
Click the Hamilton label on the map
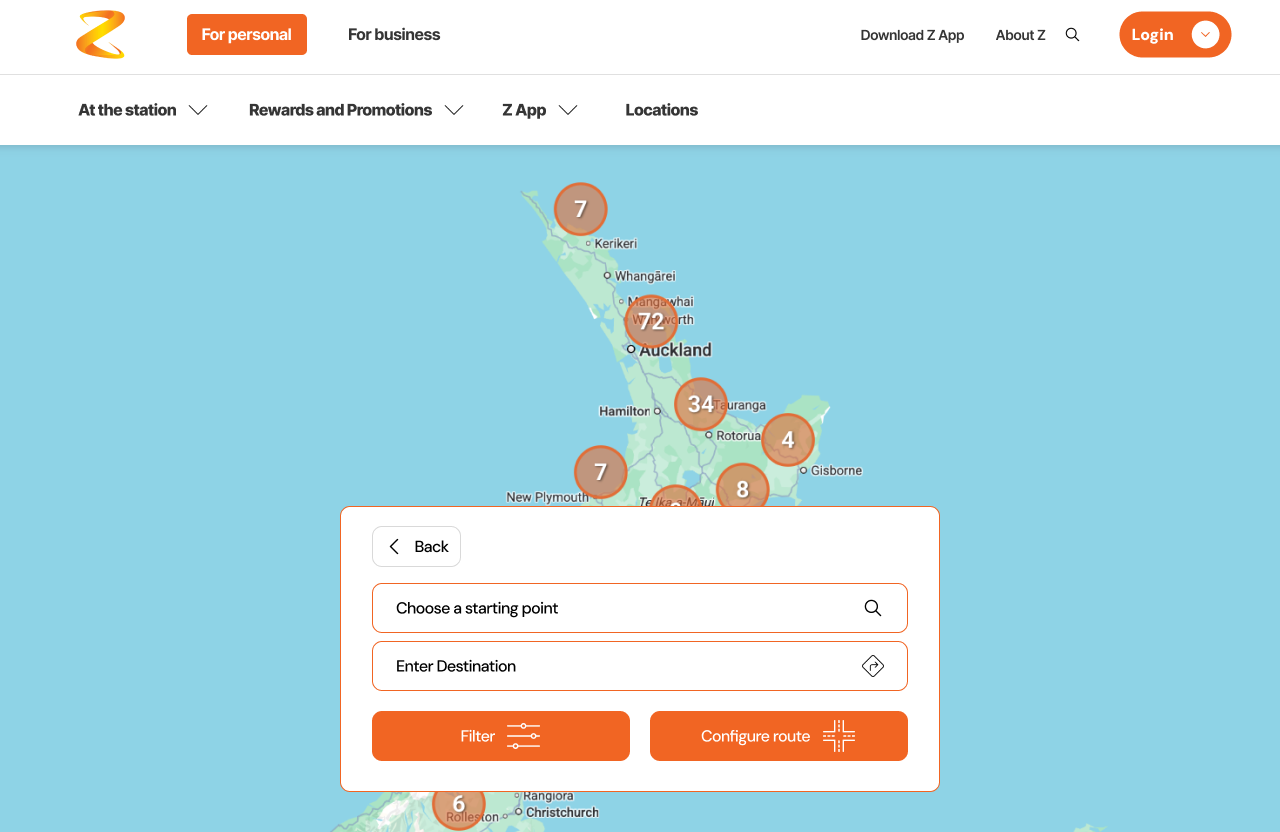click(x=625, y=411)
